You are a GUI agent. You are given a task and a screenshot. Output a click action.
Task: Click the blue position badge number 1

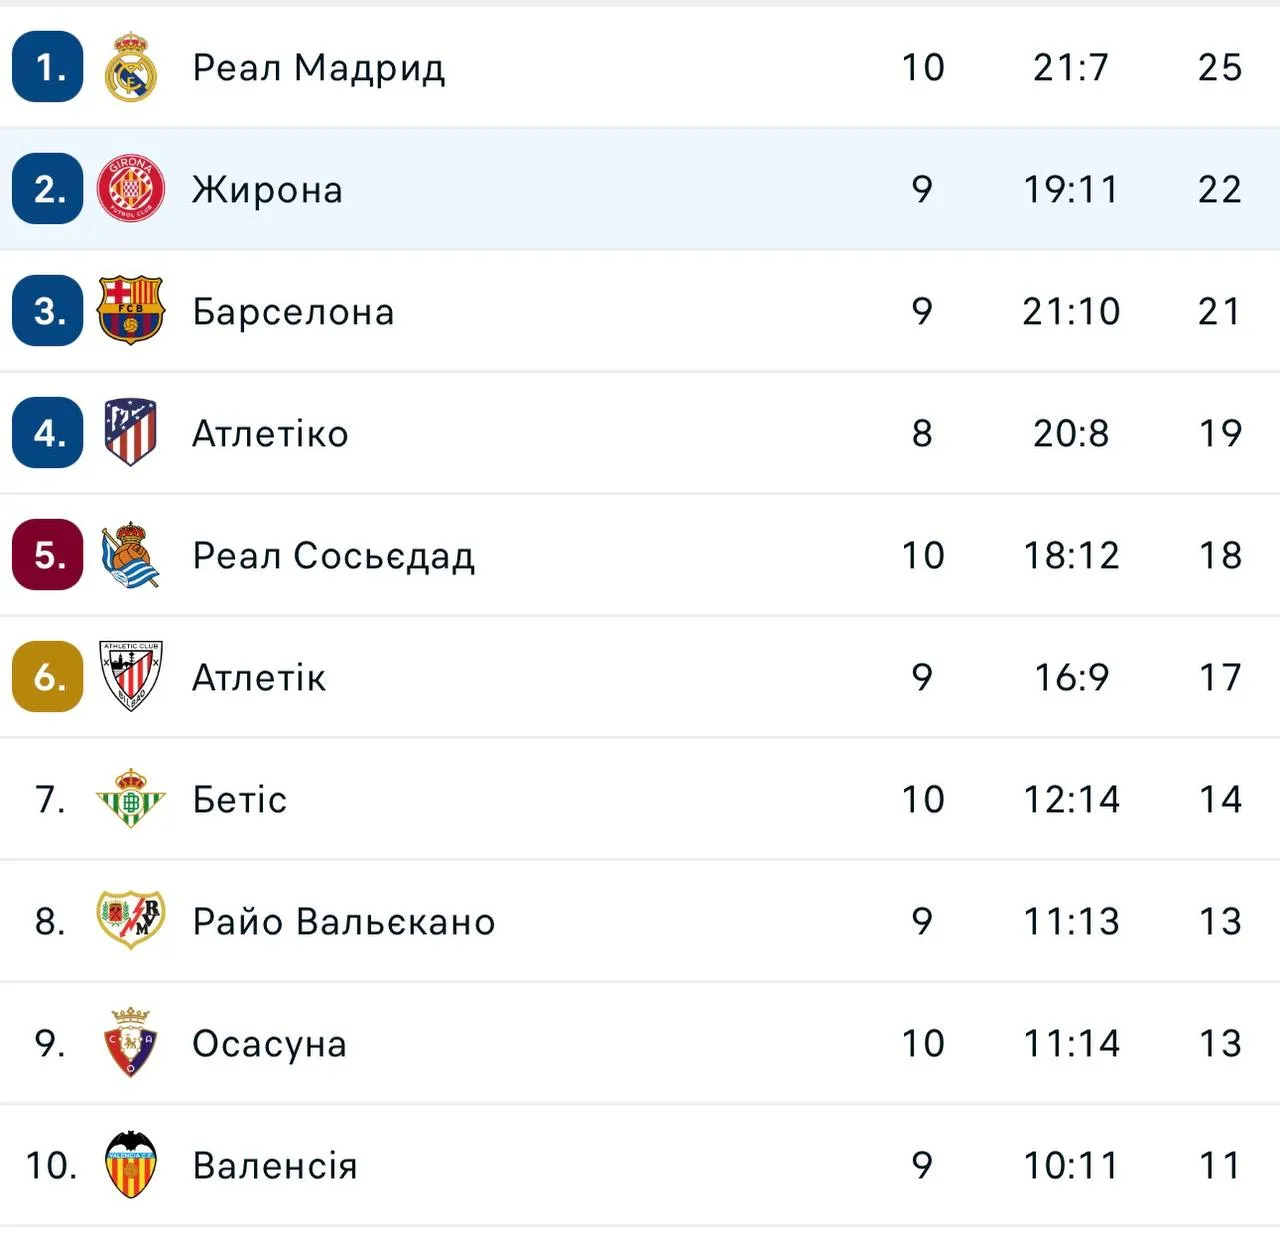click(x=48, y=67)
